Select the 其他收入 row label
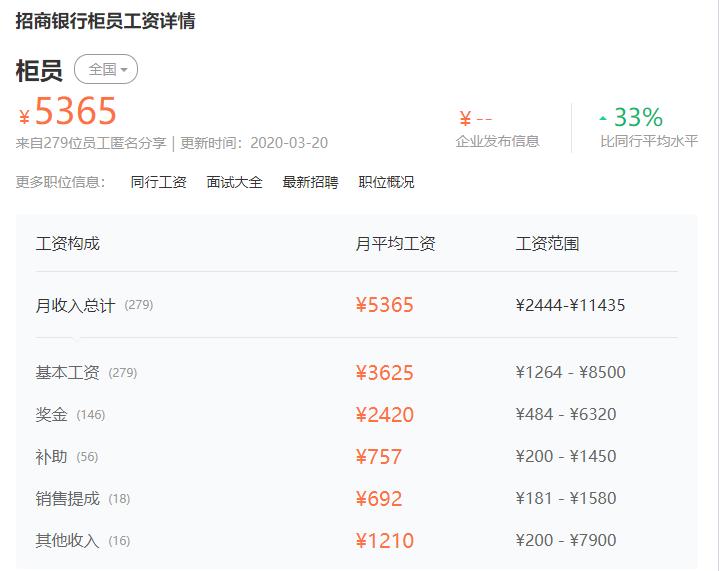 click(x=67, y=541)
